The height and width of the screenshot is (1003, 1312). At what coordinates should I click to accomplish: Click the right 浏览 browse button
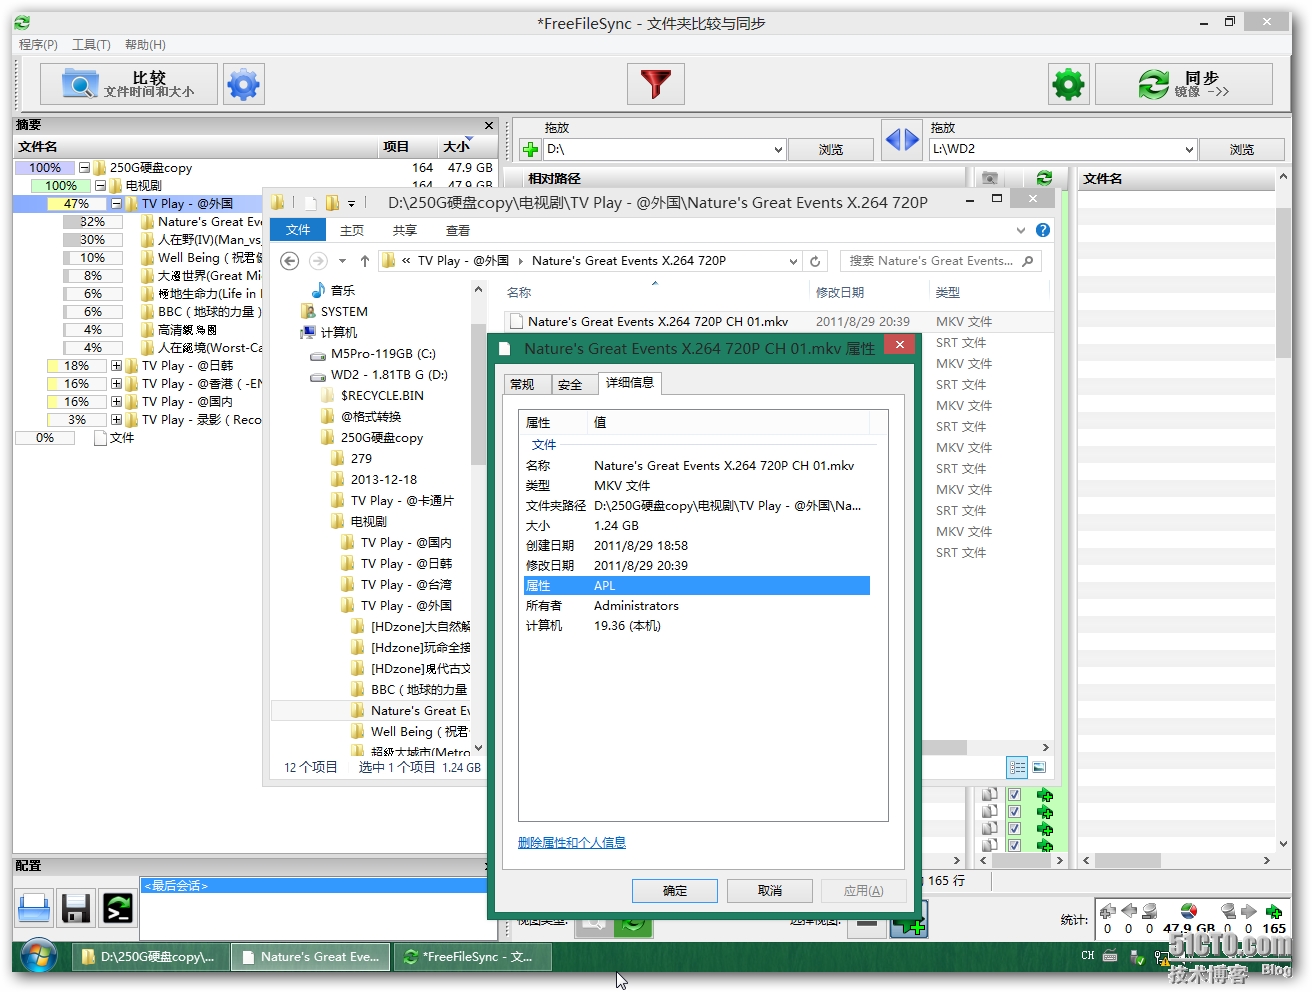tap(1242, 149)
